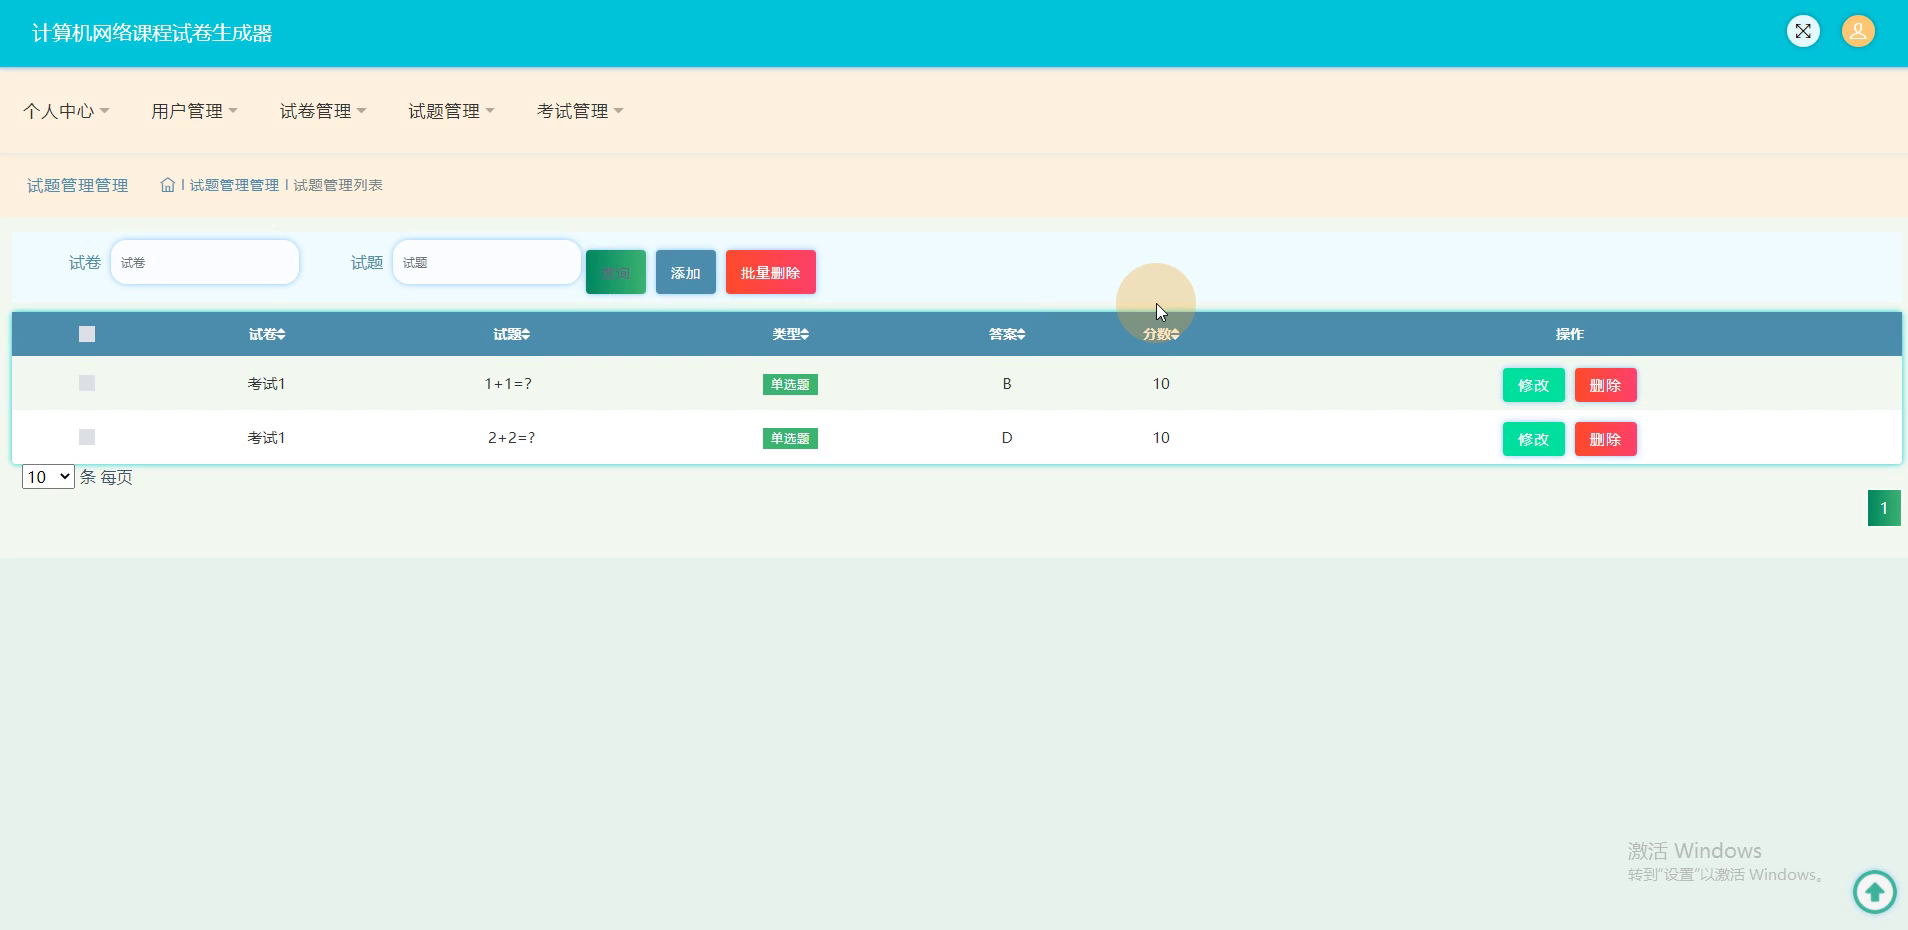Click the home icon in the breadcrumb
This screenshot has width=1908, height=930.
[168, 185]
